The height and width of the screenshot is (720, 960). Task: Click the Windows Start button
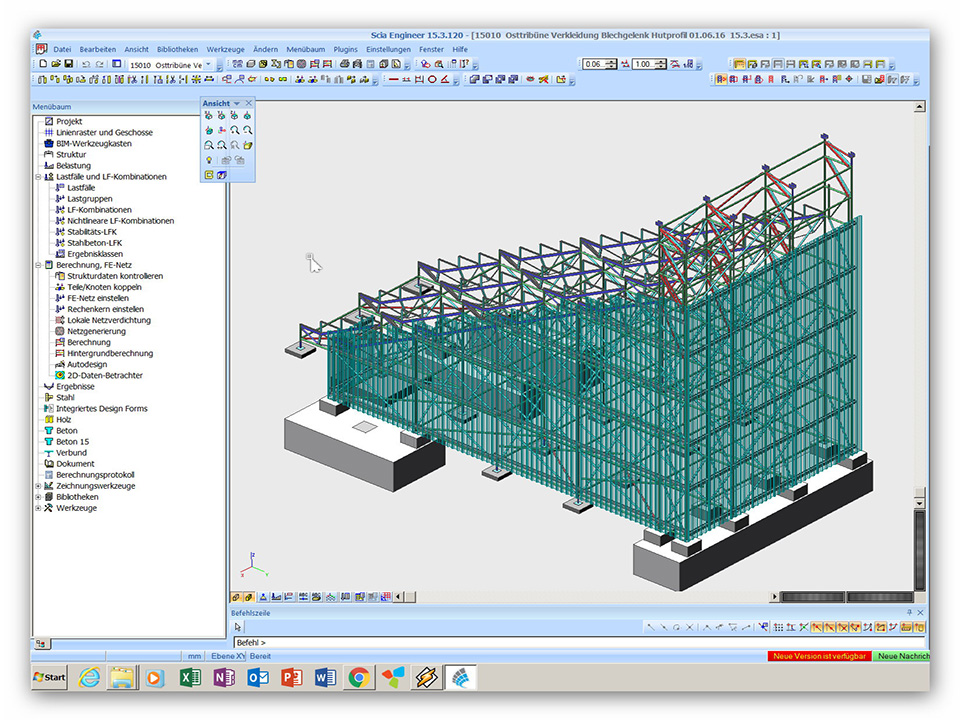pyautogui.click(x=49, y=677)
